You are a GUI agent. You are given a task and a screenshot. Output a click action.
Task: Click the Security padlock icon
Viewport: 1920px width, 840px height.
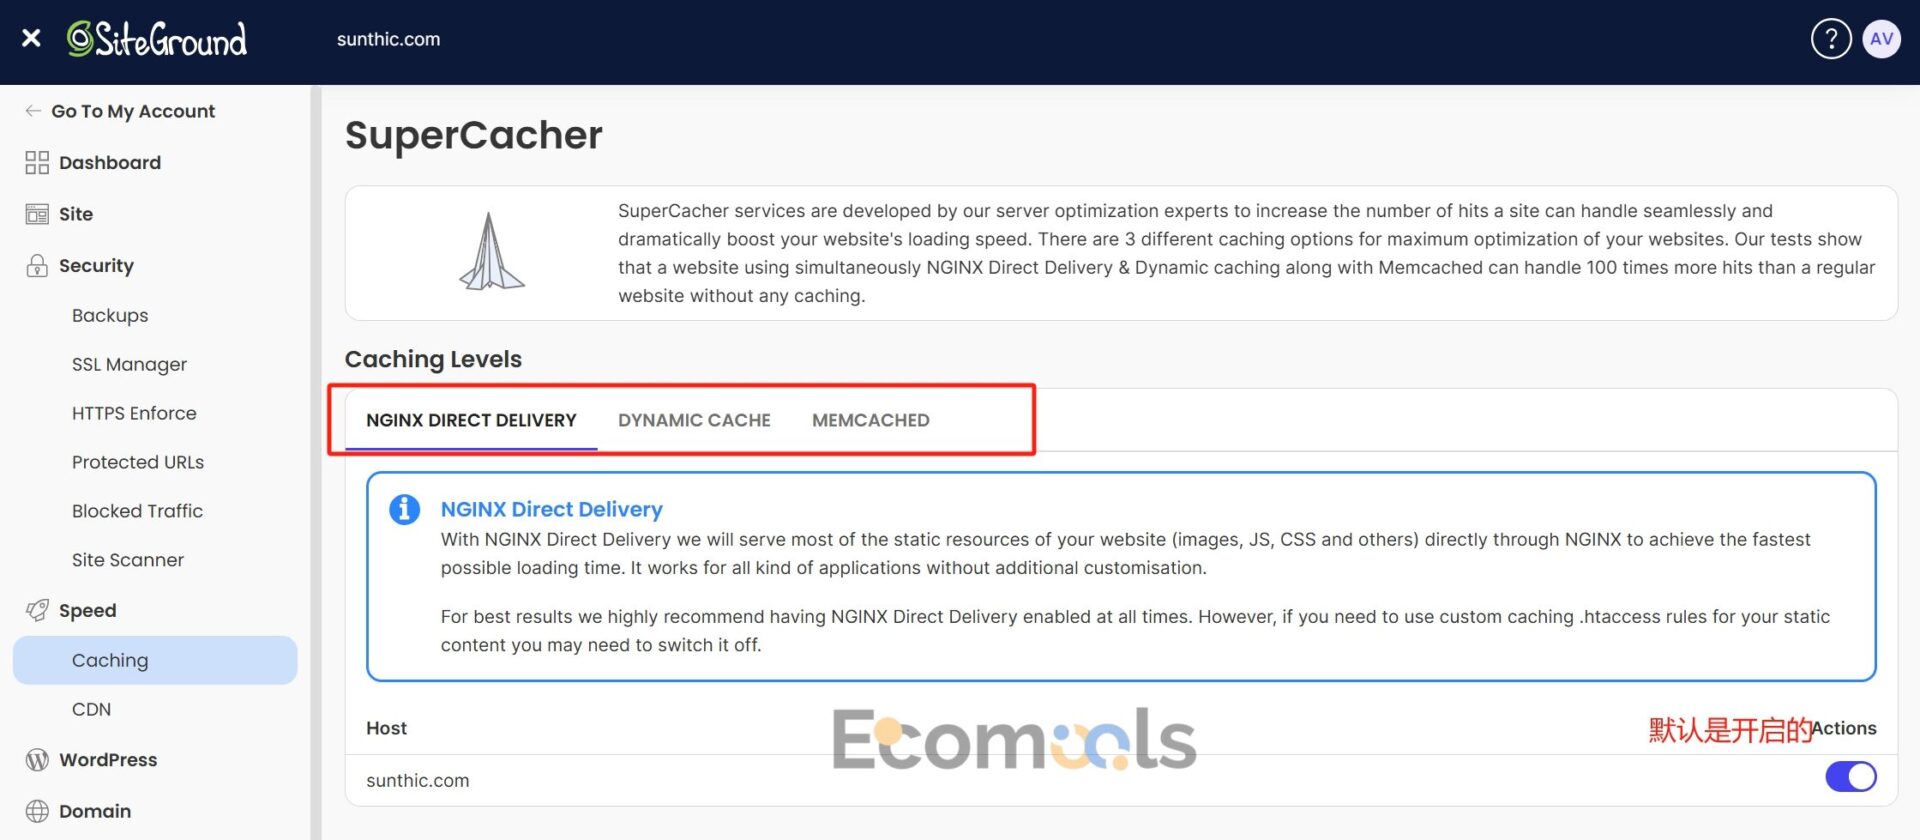(37, 265)
